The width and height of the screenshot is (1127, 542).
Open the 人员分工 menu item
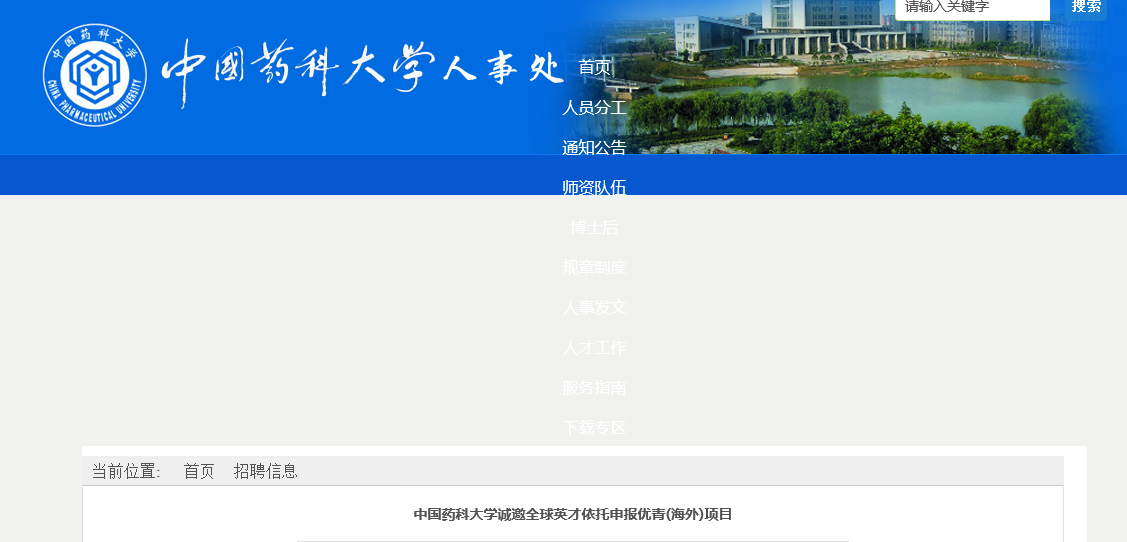pyautogui.click(x=594, y=108)
